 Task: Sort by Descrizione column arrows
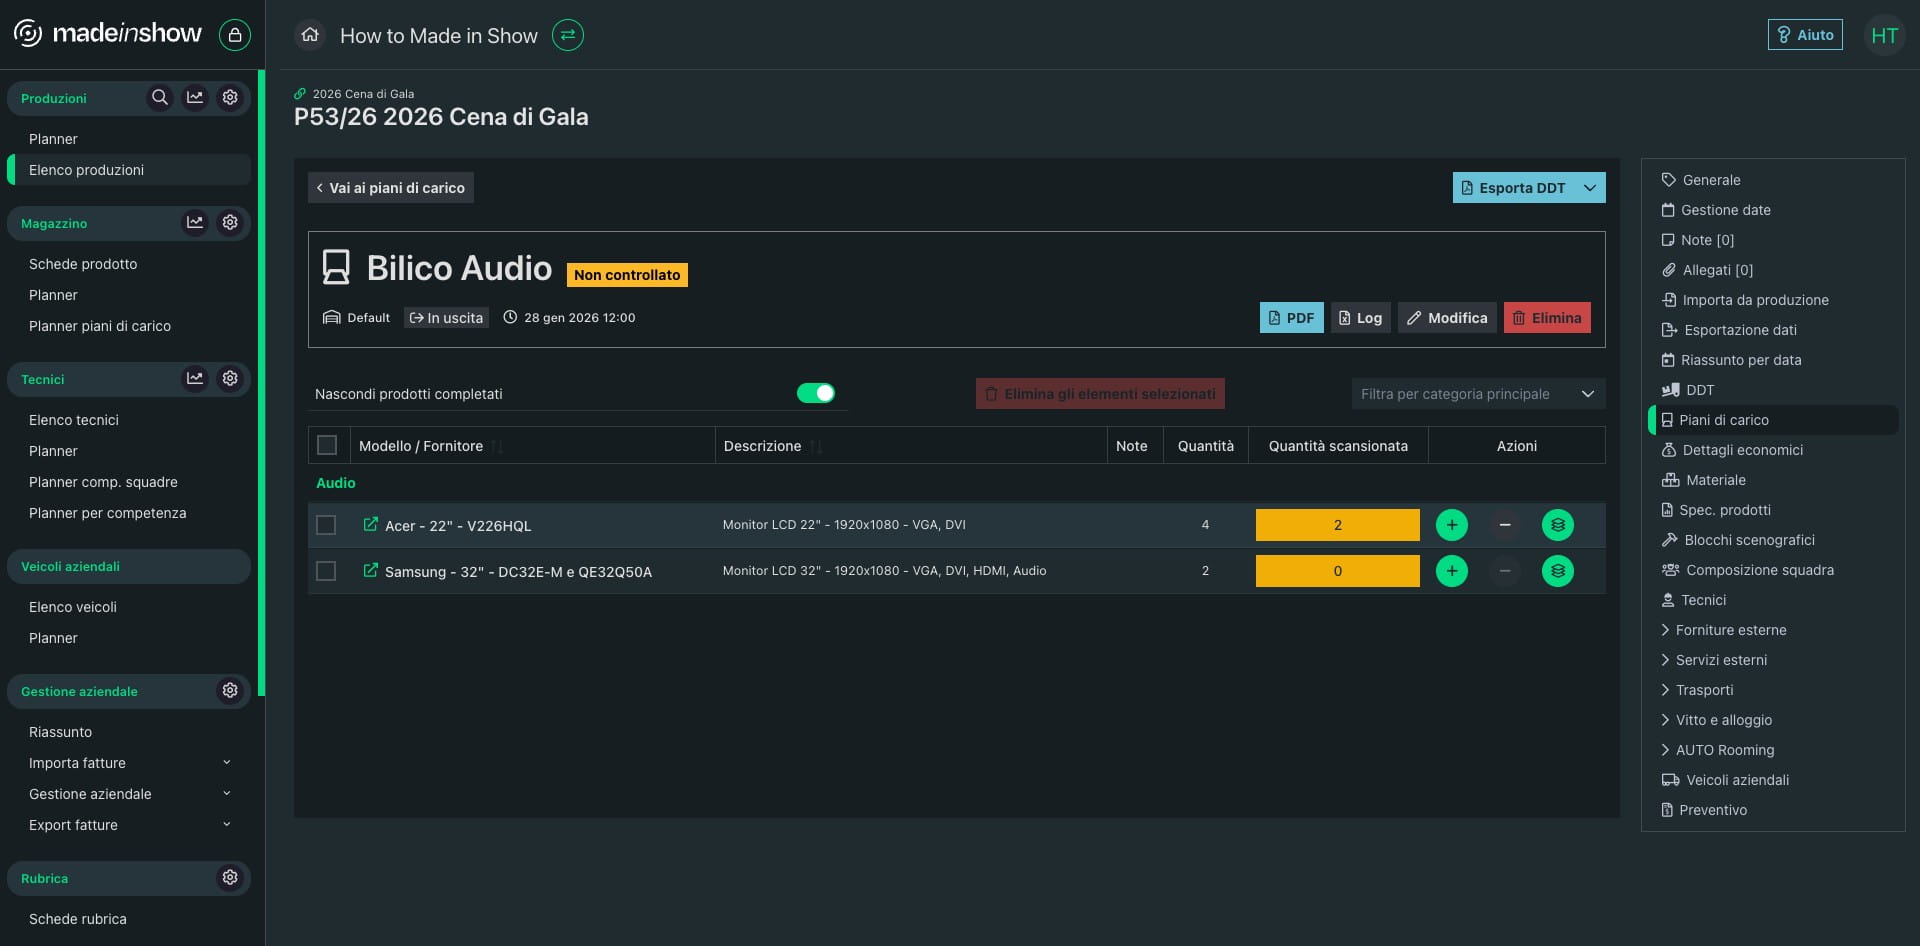click(816, 446)
